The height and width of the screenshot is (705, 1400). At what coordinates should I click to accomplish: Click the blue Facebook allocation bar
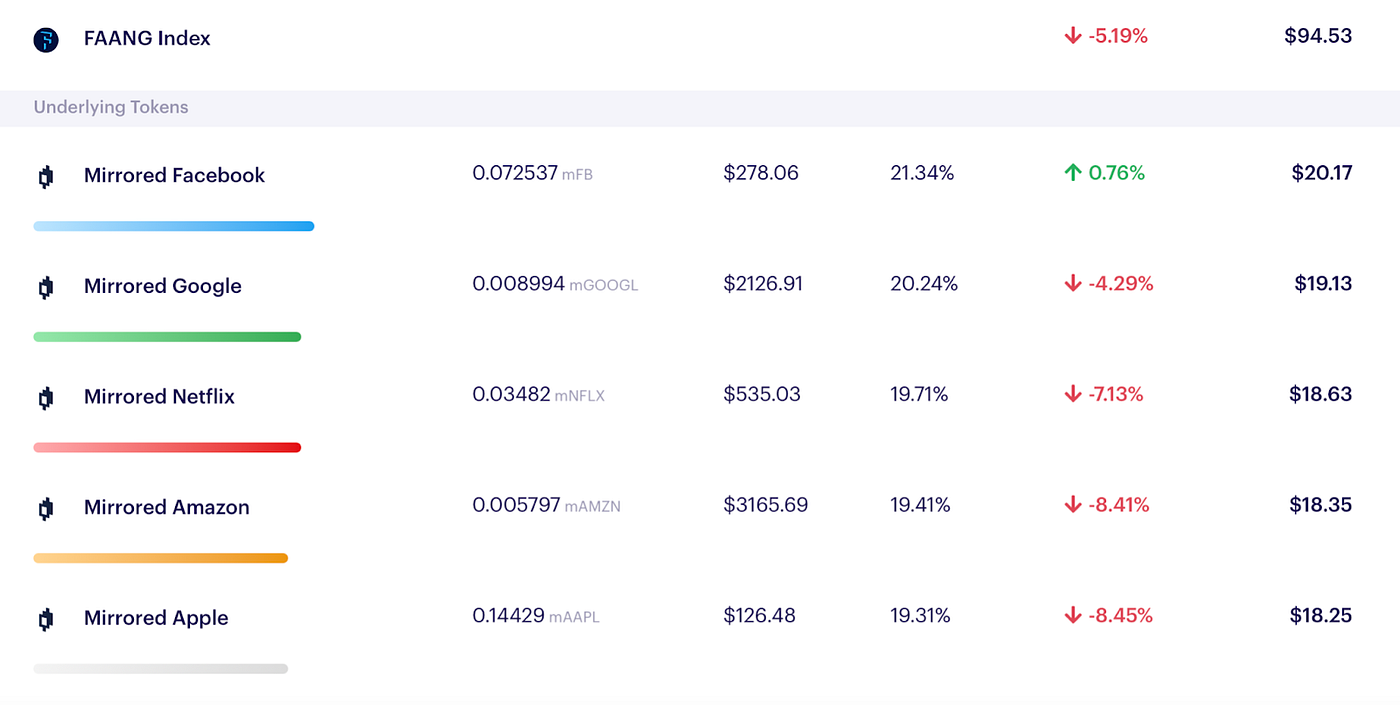(x=174, y=227)
